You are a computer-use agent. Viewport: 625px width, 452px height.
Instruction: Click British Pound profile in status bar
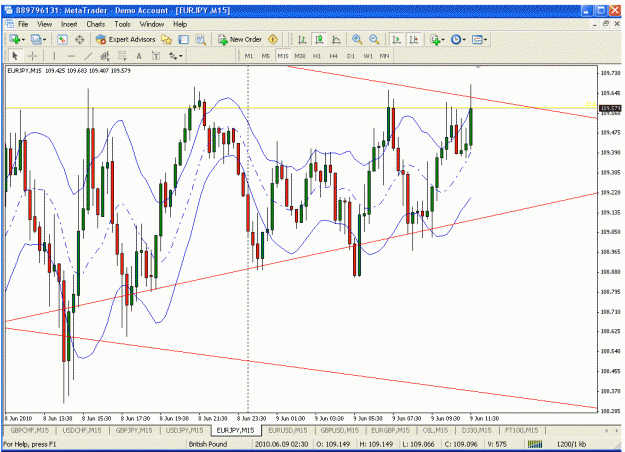tap(208, 444)
